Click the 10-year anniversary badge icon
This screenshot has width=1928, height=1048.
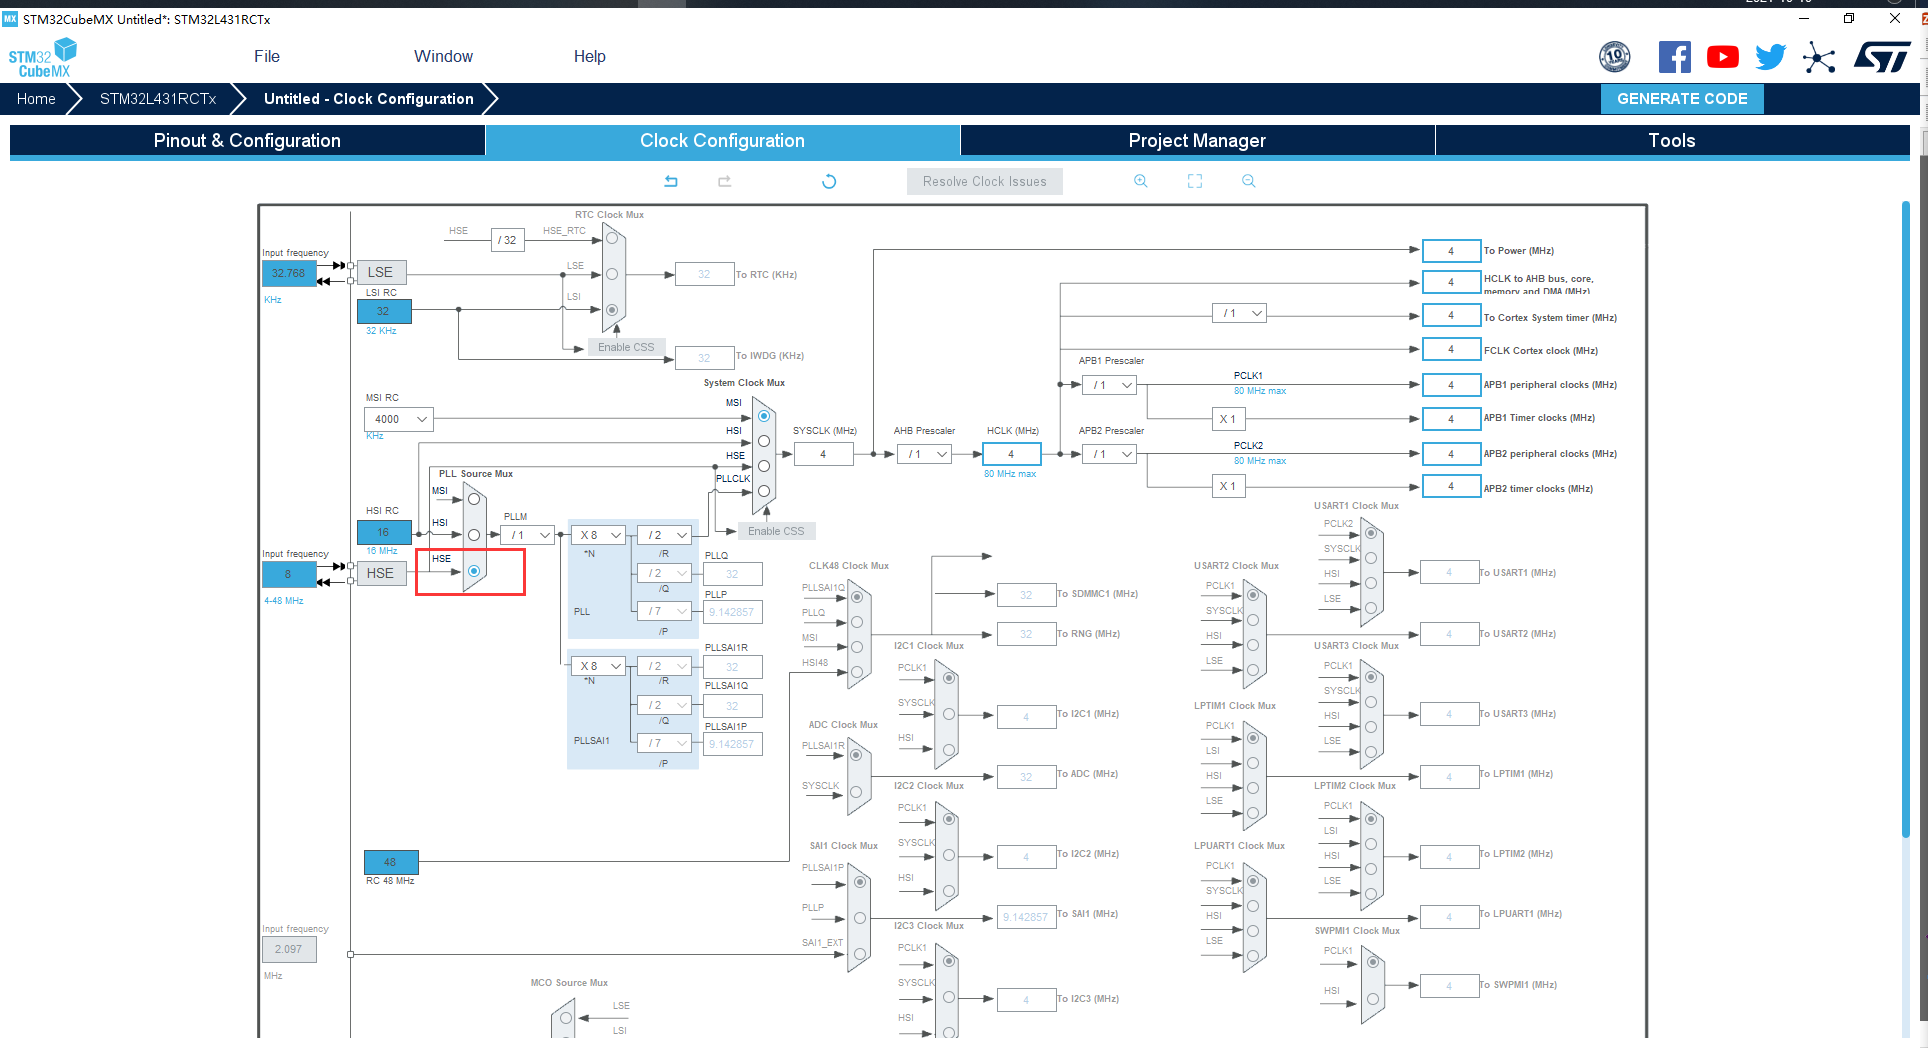click(x=1615, y=57)
